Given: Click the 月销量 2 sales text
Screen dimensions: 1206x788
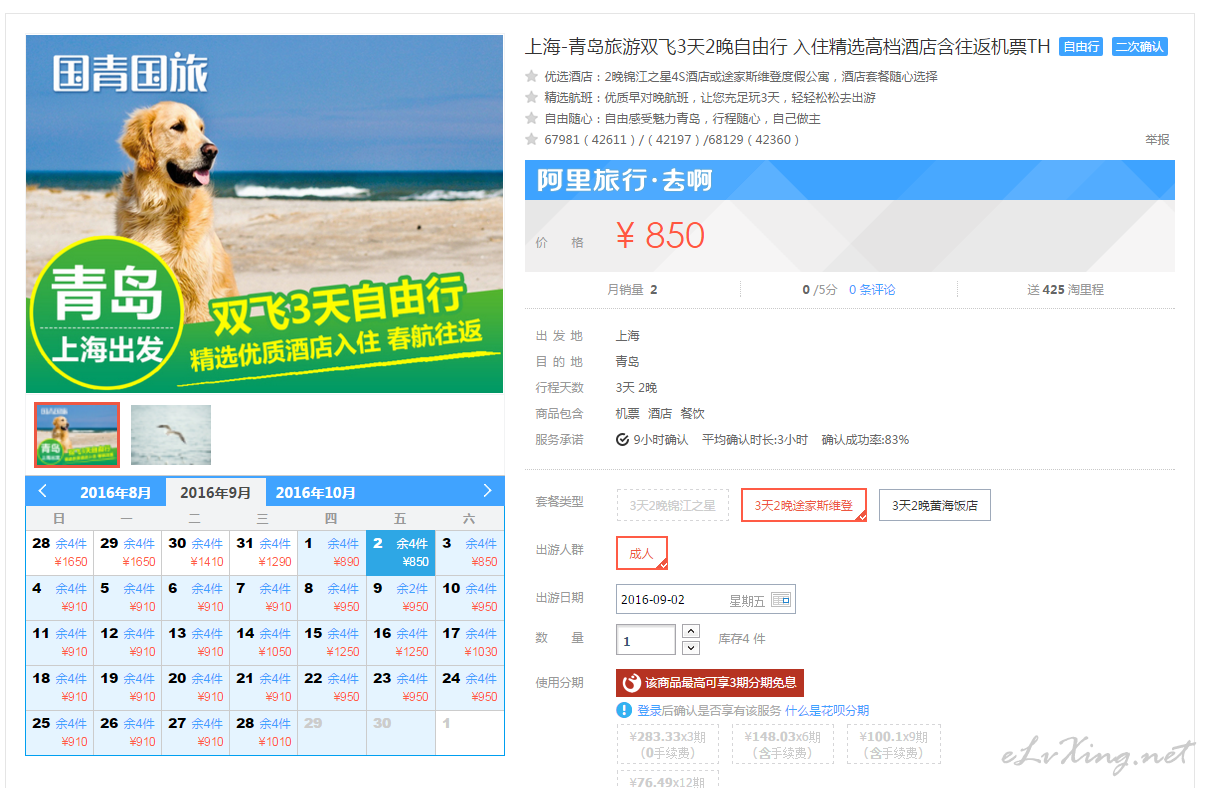Looking at the screenshot, I should pyautogui.click(x=632, y=290).
